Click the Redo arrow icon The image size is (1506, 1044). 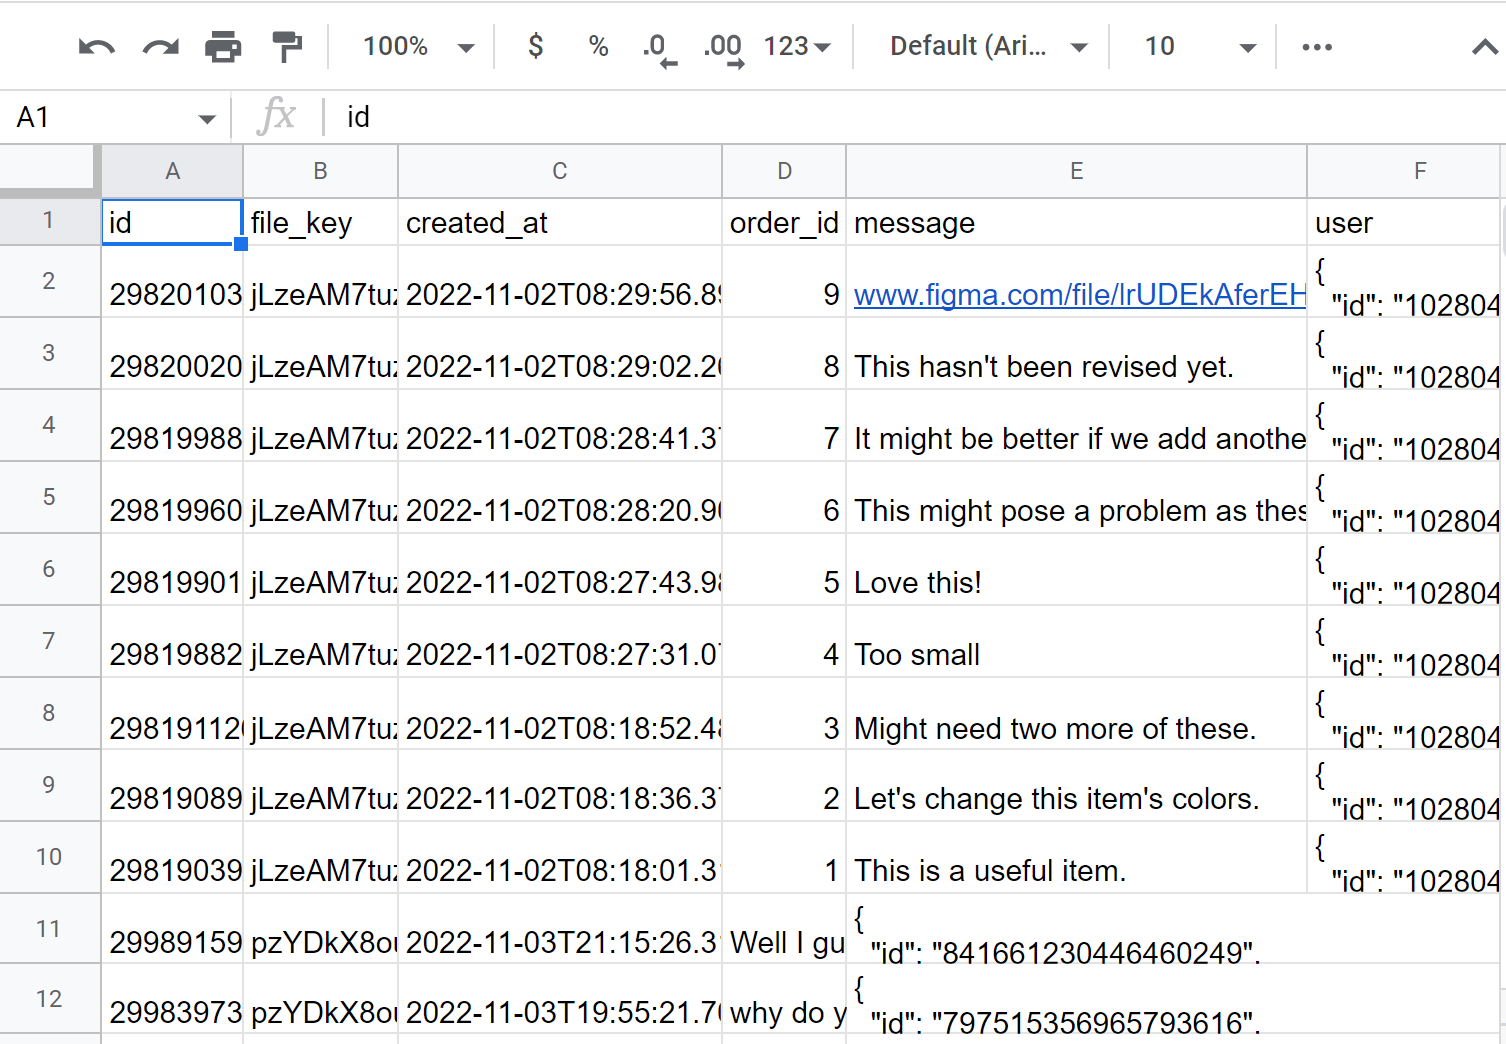point(160,47)
